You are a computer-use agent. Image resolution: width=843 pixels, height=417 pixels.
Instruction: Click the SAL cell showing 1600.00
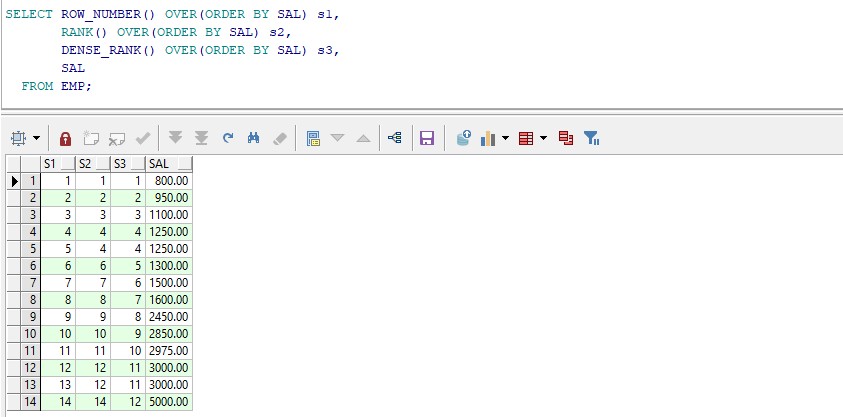pos(169,299)
